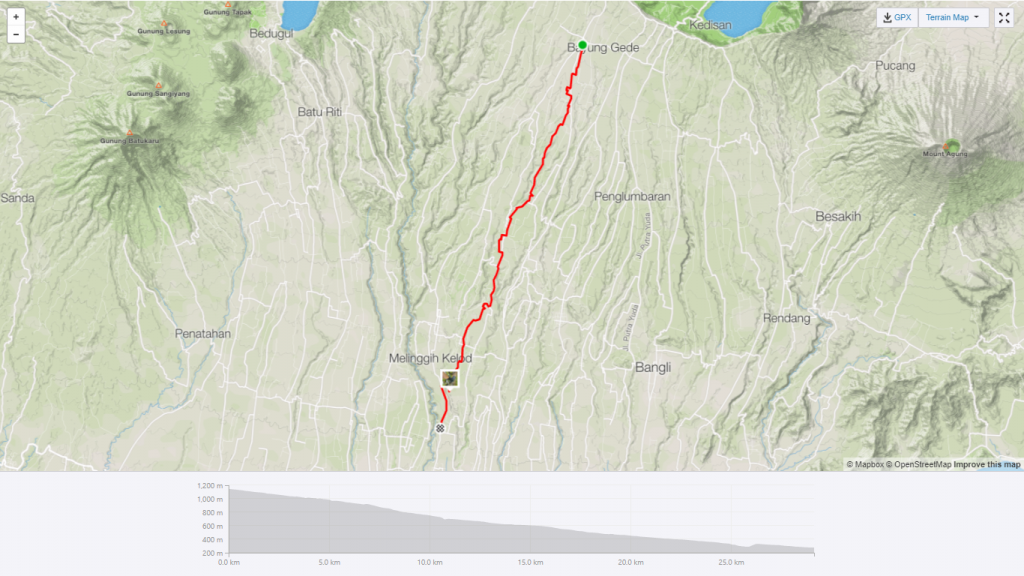Click the Bangli town label
1024x576 pixels.
(x=652, y=368)
